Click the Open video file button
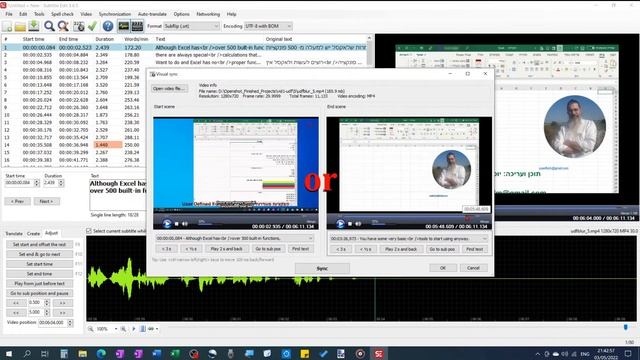The height and width of the screenshot is (360, 640). (169, 89)
